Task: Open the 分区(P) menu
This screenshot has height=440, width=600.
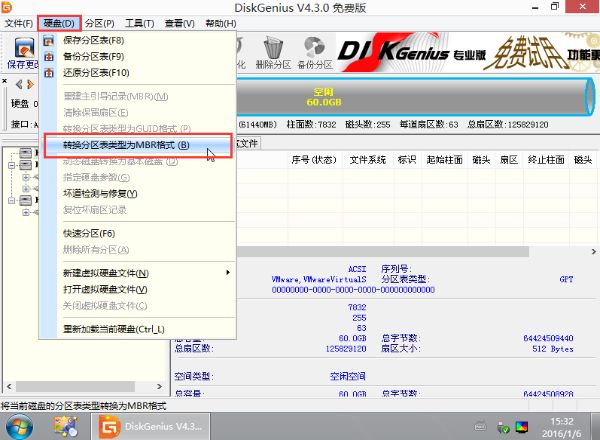Action: tap(99, 23)
